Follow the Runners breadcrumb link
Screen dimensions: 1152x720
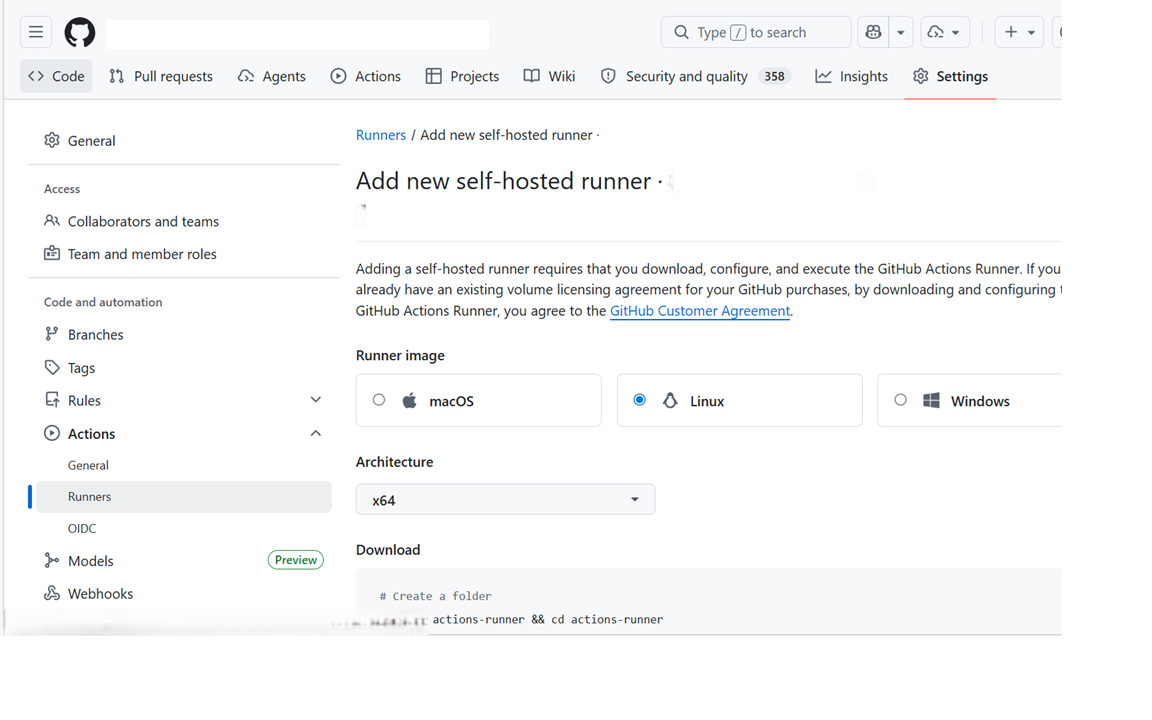(381, 135)
